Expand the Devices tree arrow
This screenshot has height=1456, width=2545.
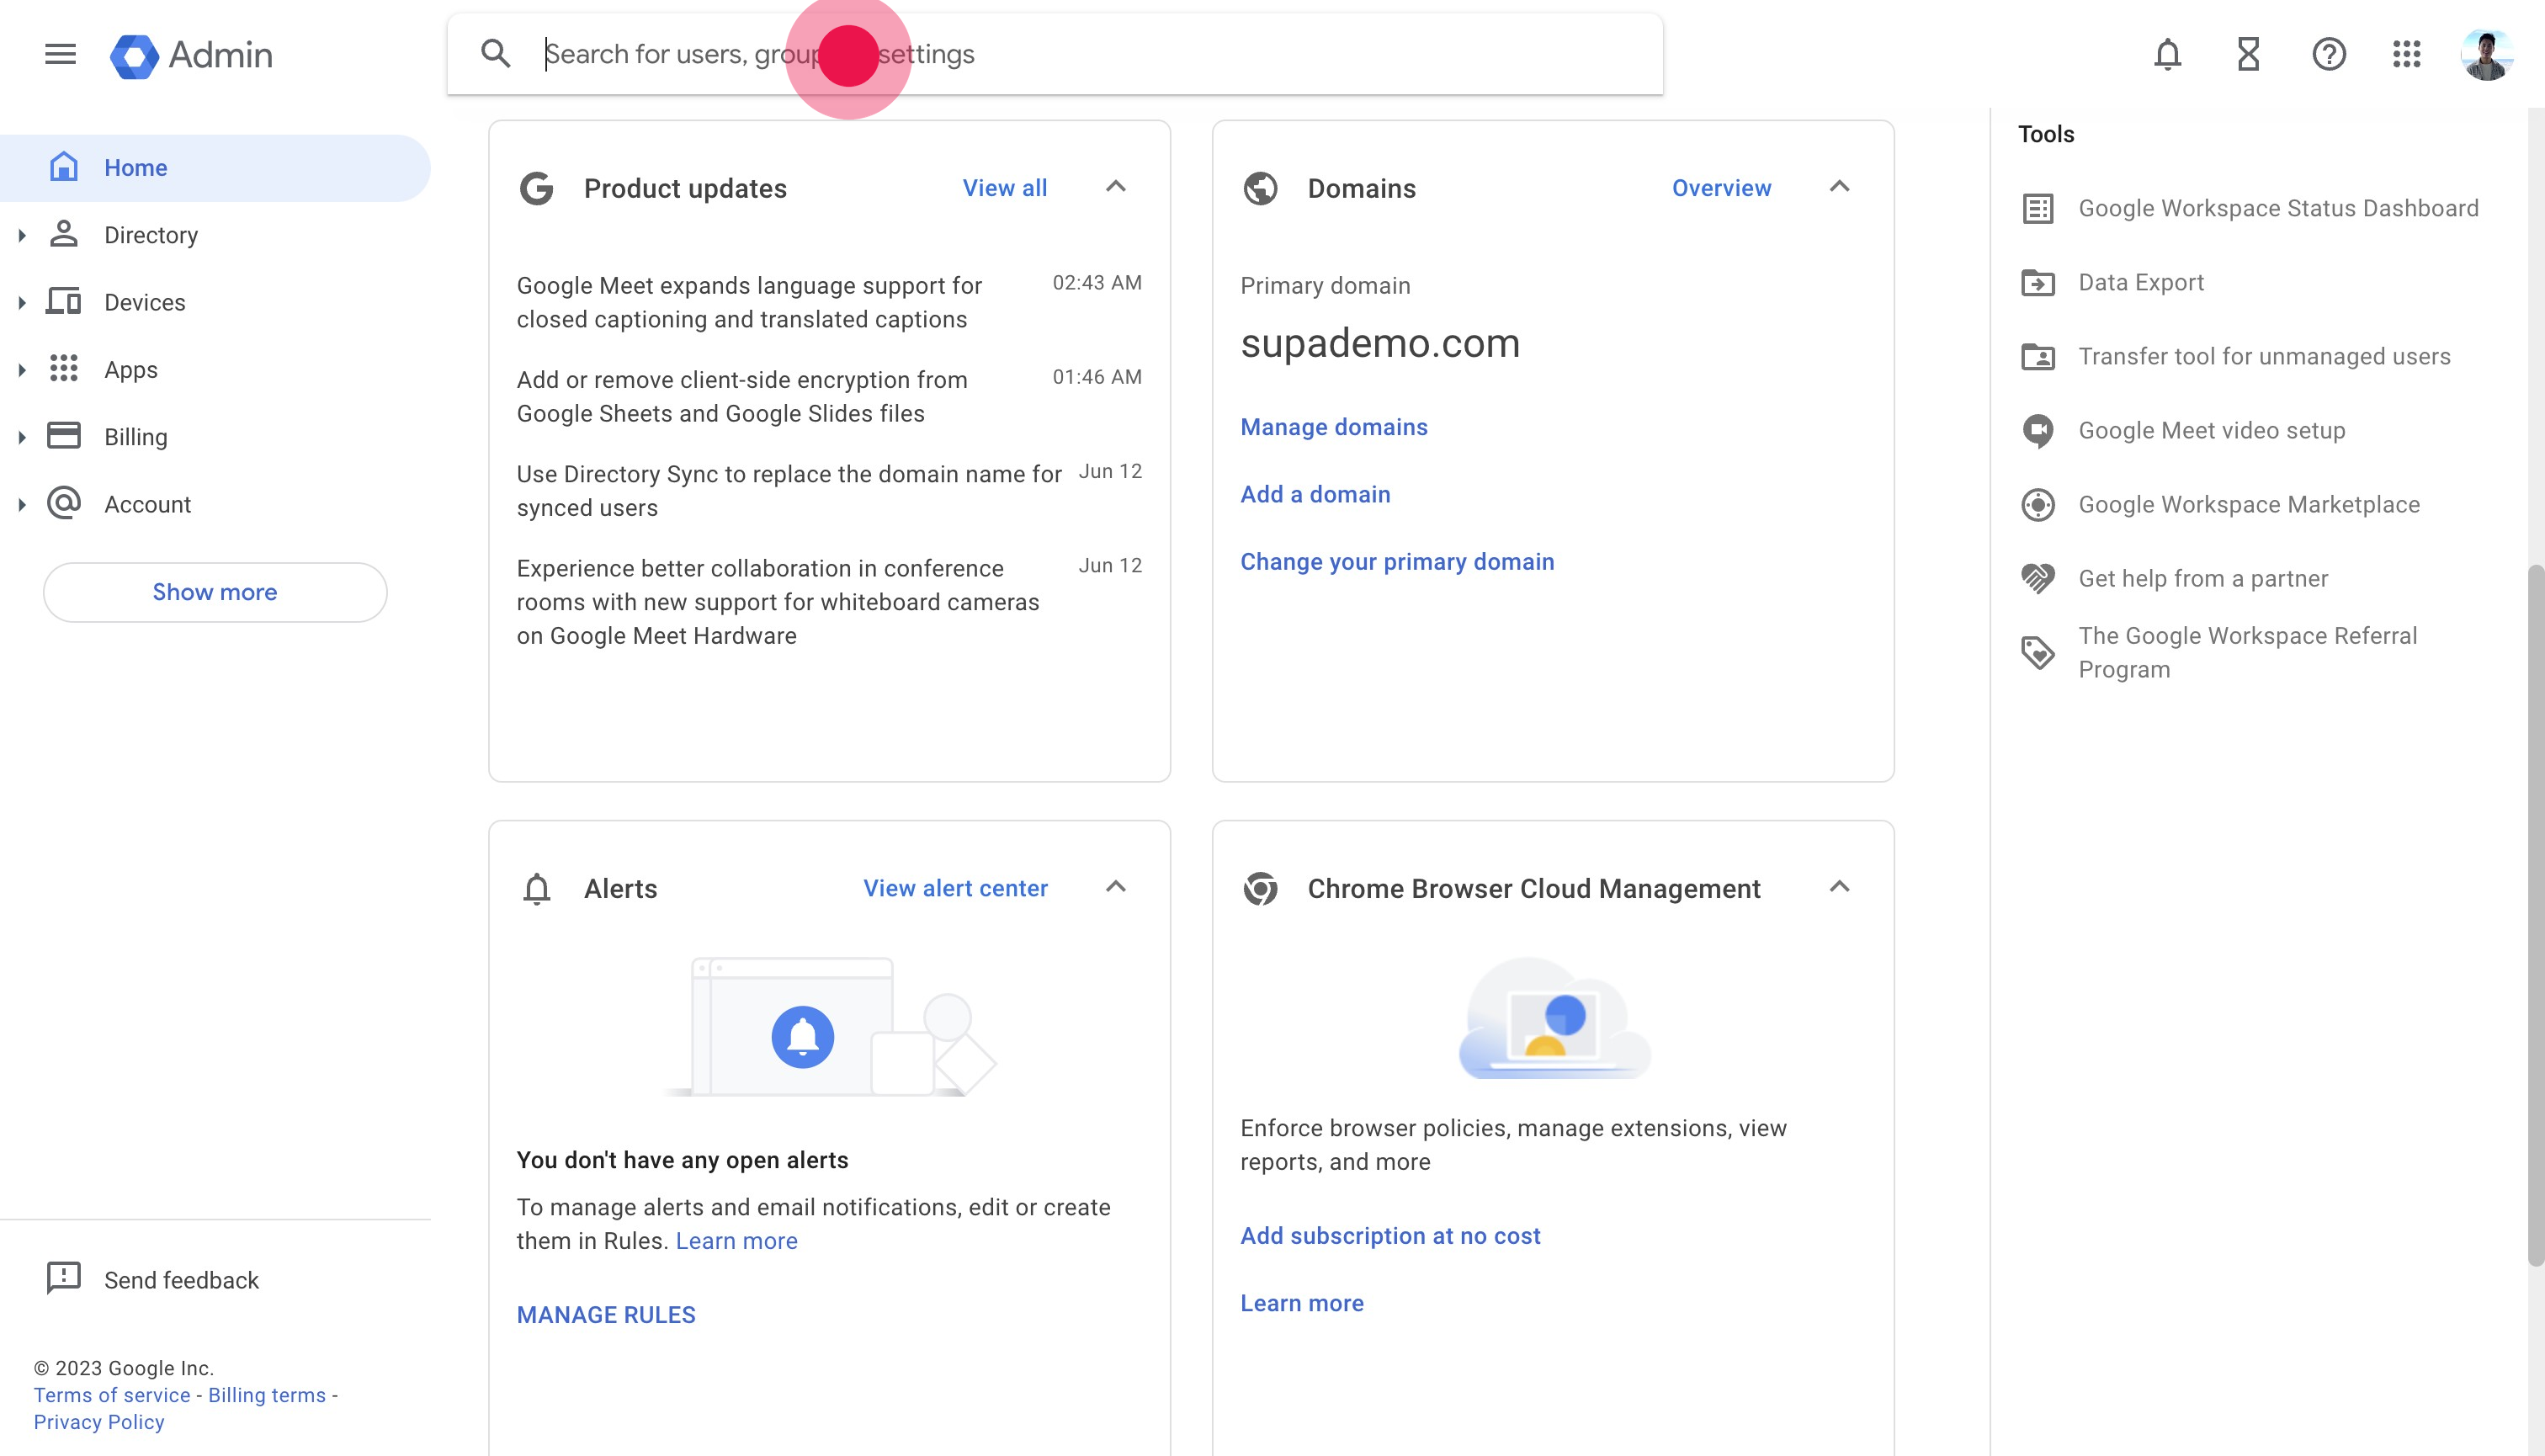[x=22, y=303]
